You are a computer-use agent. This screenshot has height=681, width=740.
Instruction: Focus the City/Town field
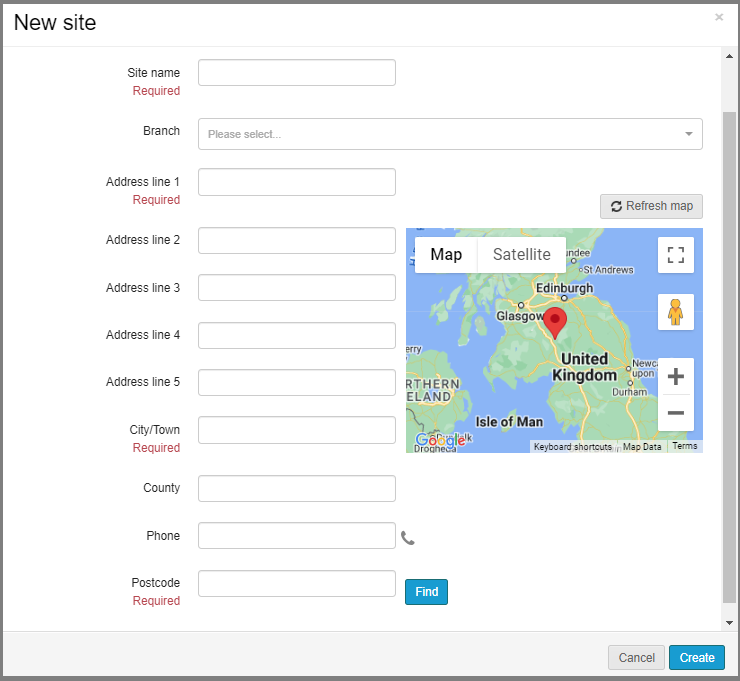click(x=297, y=430)
